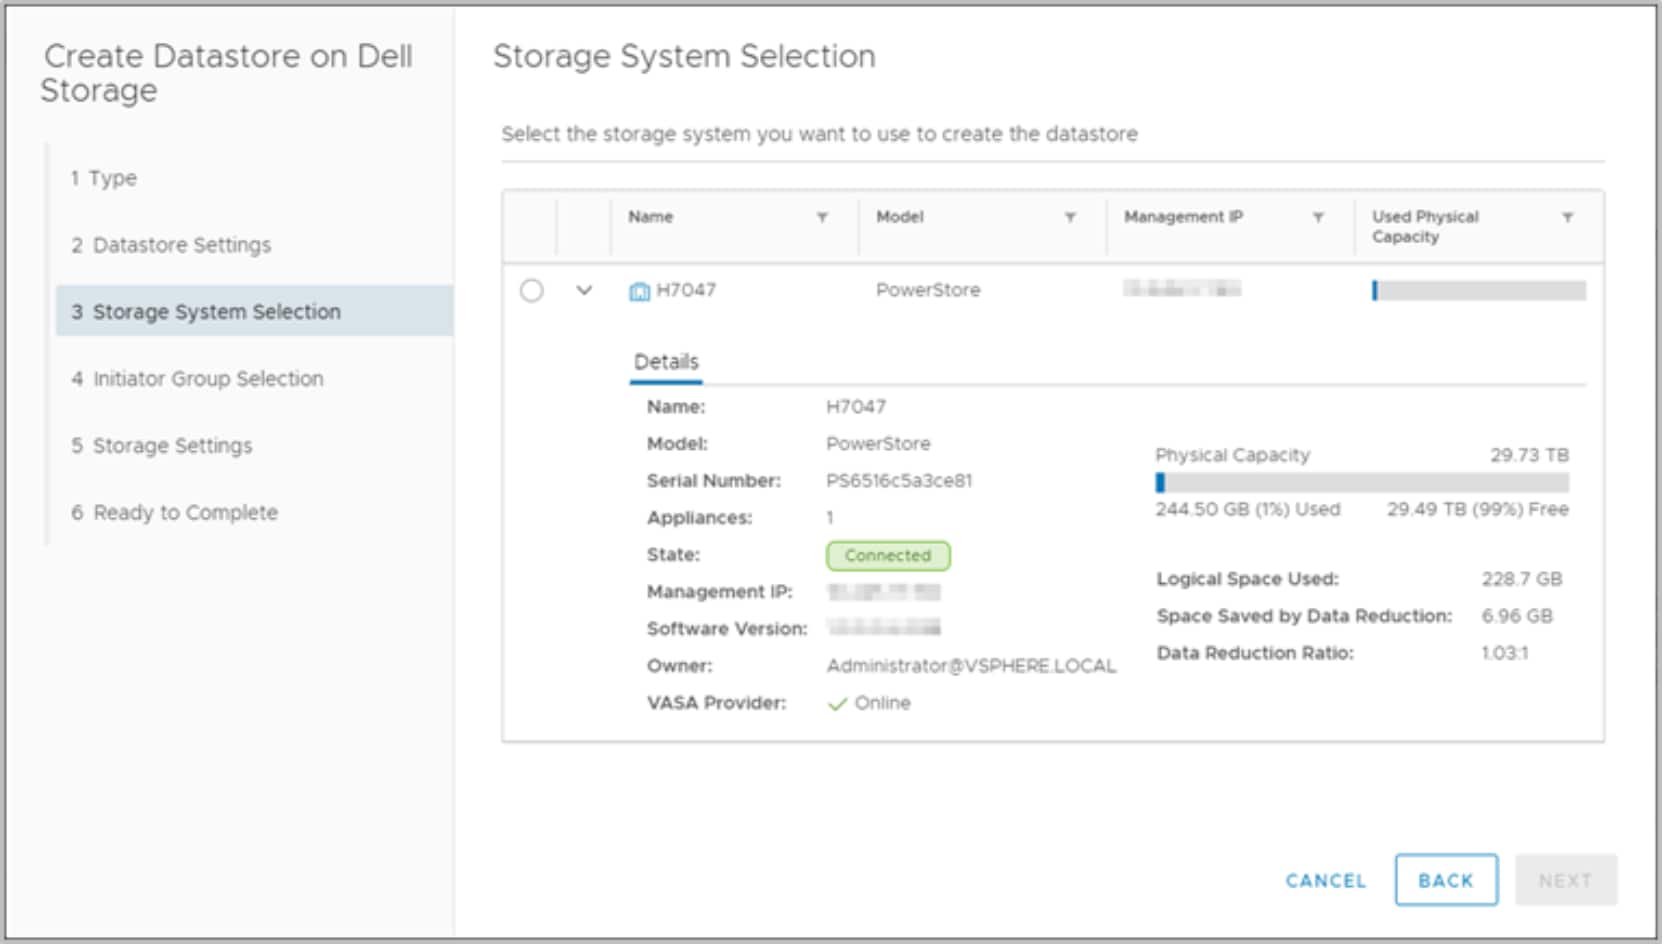Collapse the H7047 row details chevron
Screen dimensions: 1662x944
pyautogui.click(x=584, y=290)
